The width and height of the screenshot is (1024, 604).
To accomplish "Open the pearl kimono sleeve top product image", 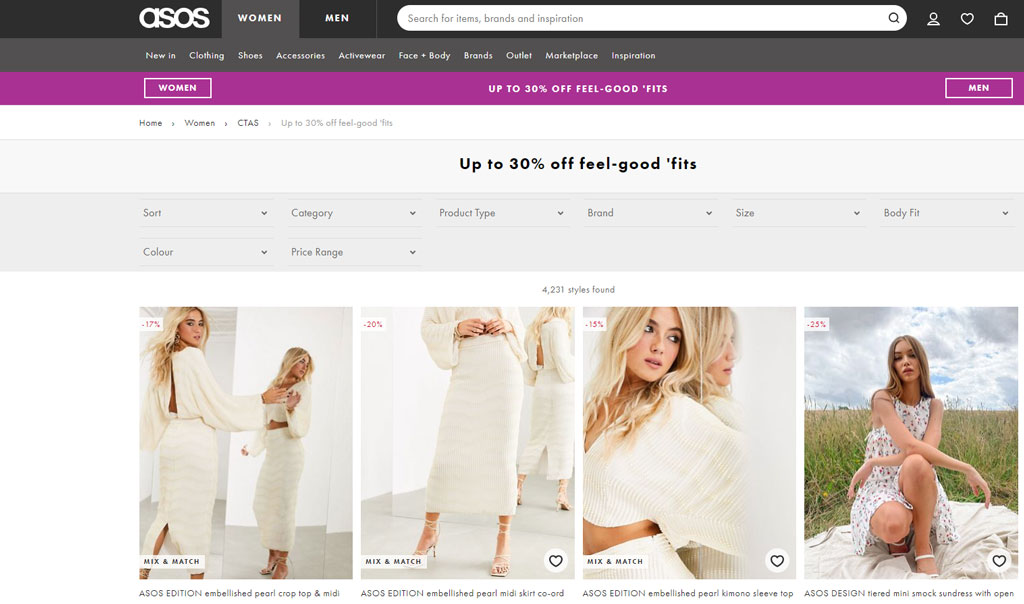I will [x=689, y=443].
